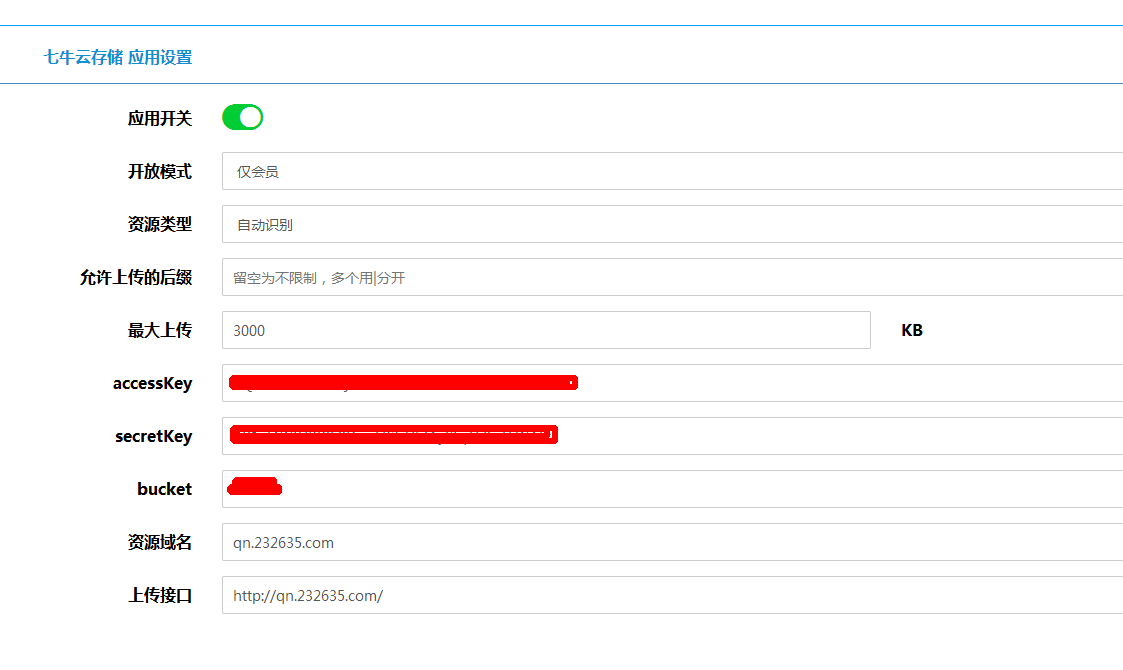Click the bucket label

tap(165, 489)
